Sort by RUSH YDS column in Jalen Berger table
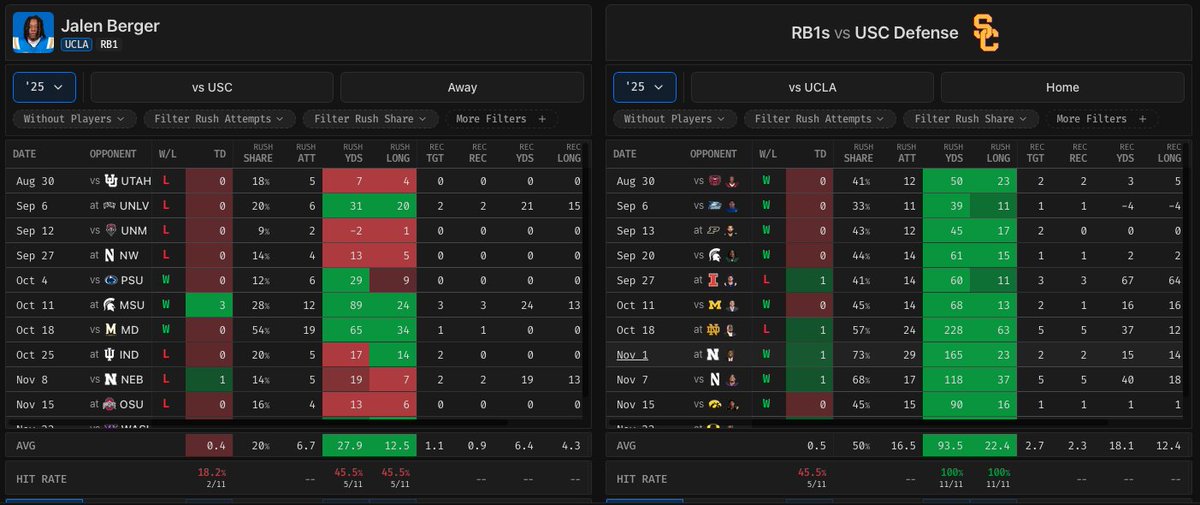The image size is (1200, 505). 351,155
